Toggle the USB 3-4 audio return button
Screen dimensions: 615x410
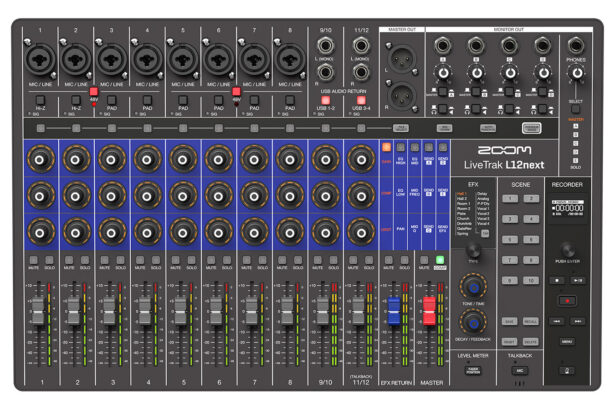pos(361,100)
